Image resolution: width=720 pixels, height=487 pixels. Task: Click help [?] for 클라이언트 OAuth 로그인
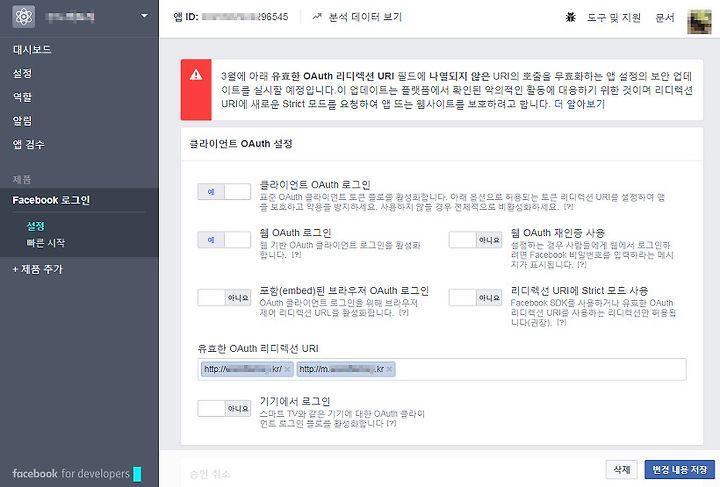[x=568, y=207]
